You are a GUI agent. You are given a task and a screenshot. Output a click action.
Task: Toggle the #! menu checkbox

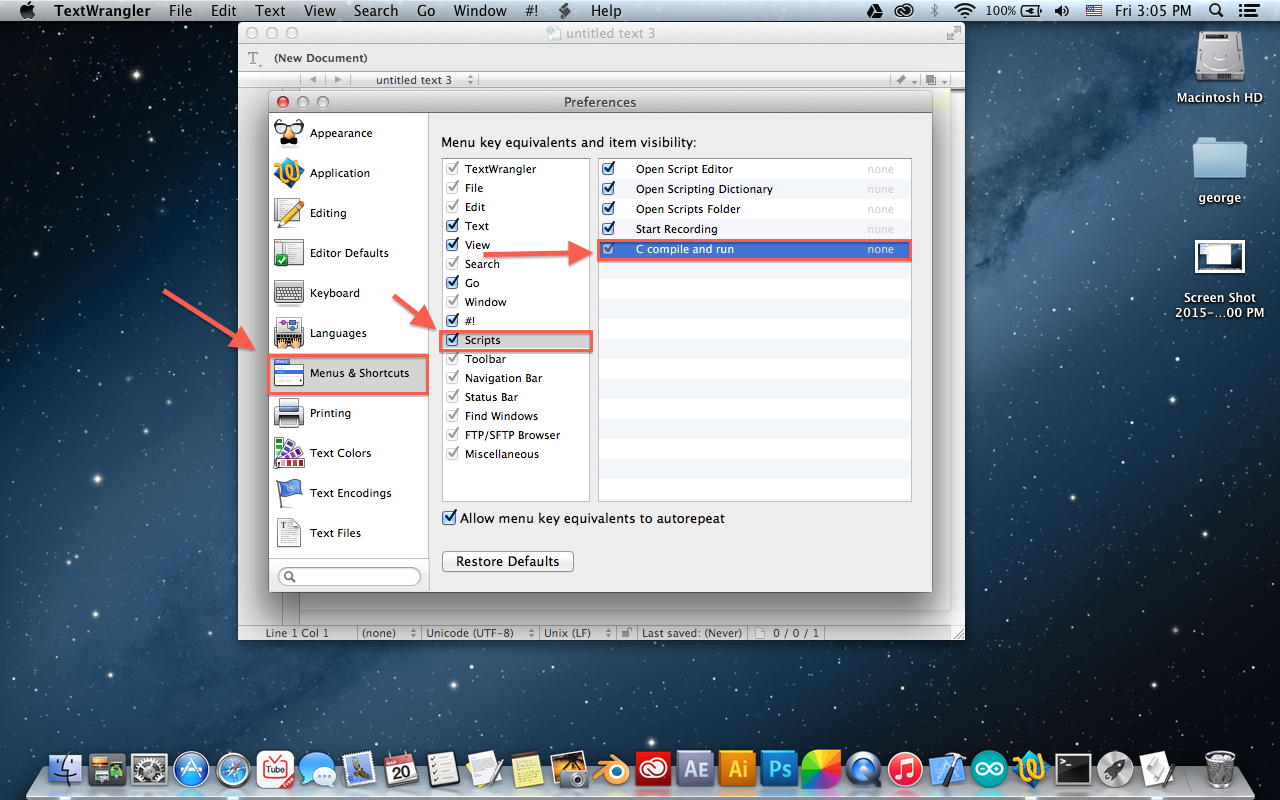point(453,320)
